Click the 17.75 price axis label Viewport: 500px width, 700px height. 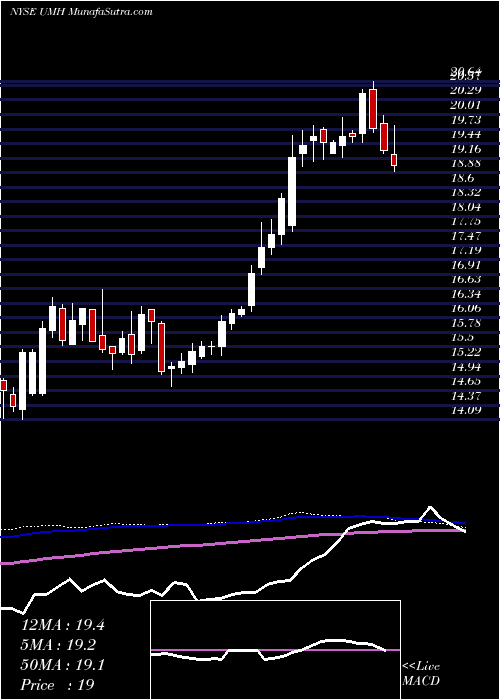pos(466,221)
